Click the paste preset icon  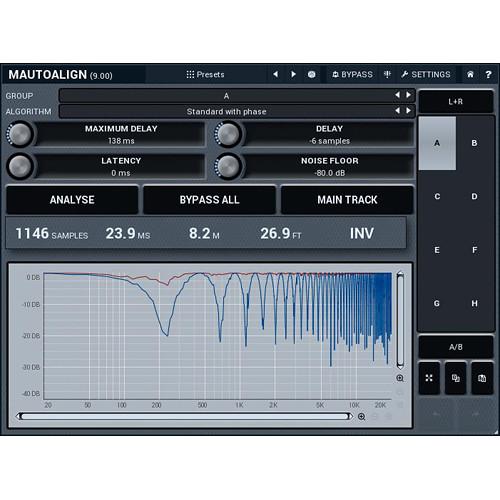482,378
